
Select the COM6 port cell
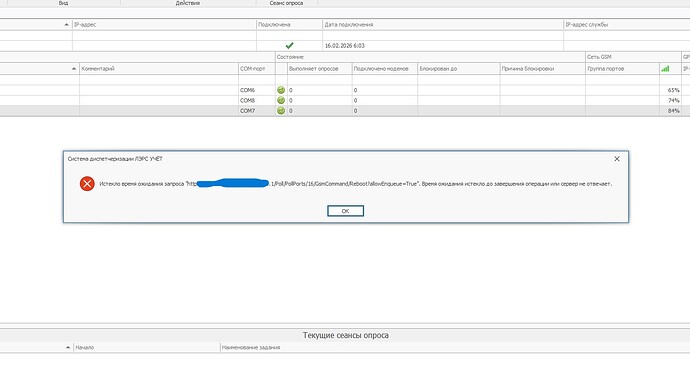click(257, 90)
